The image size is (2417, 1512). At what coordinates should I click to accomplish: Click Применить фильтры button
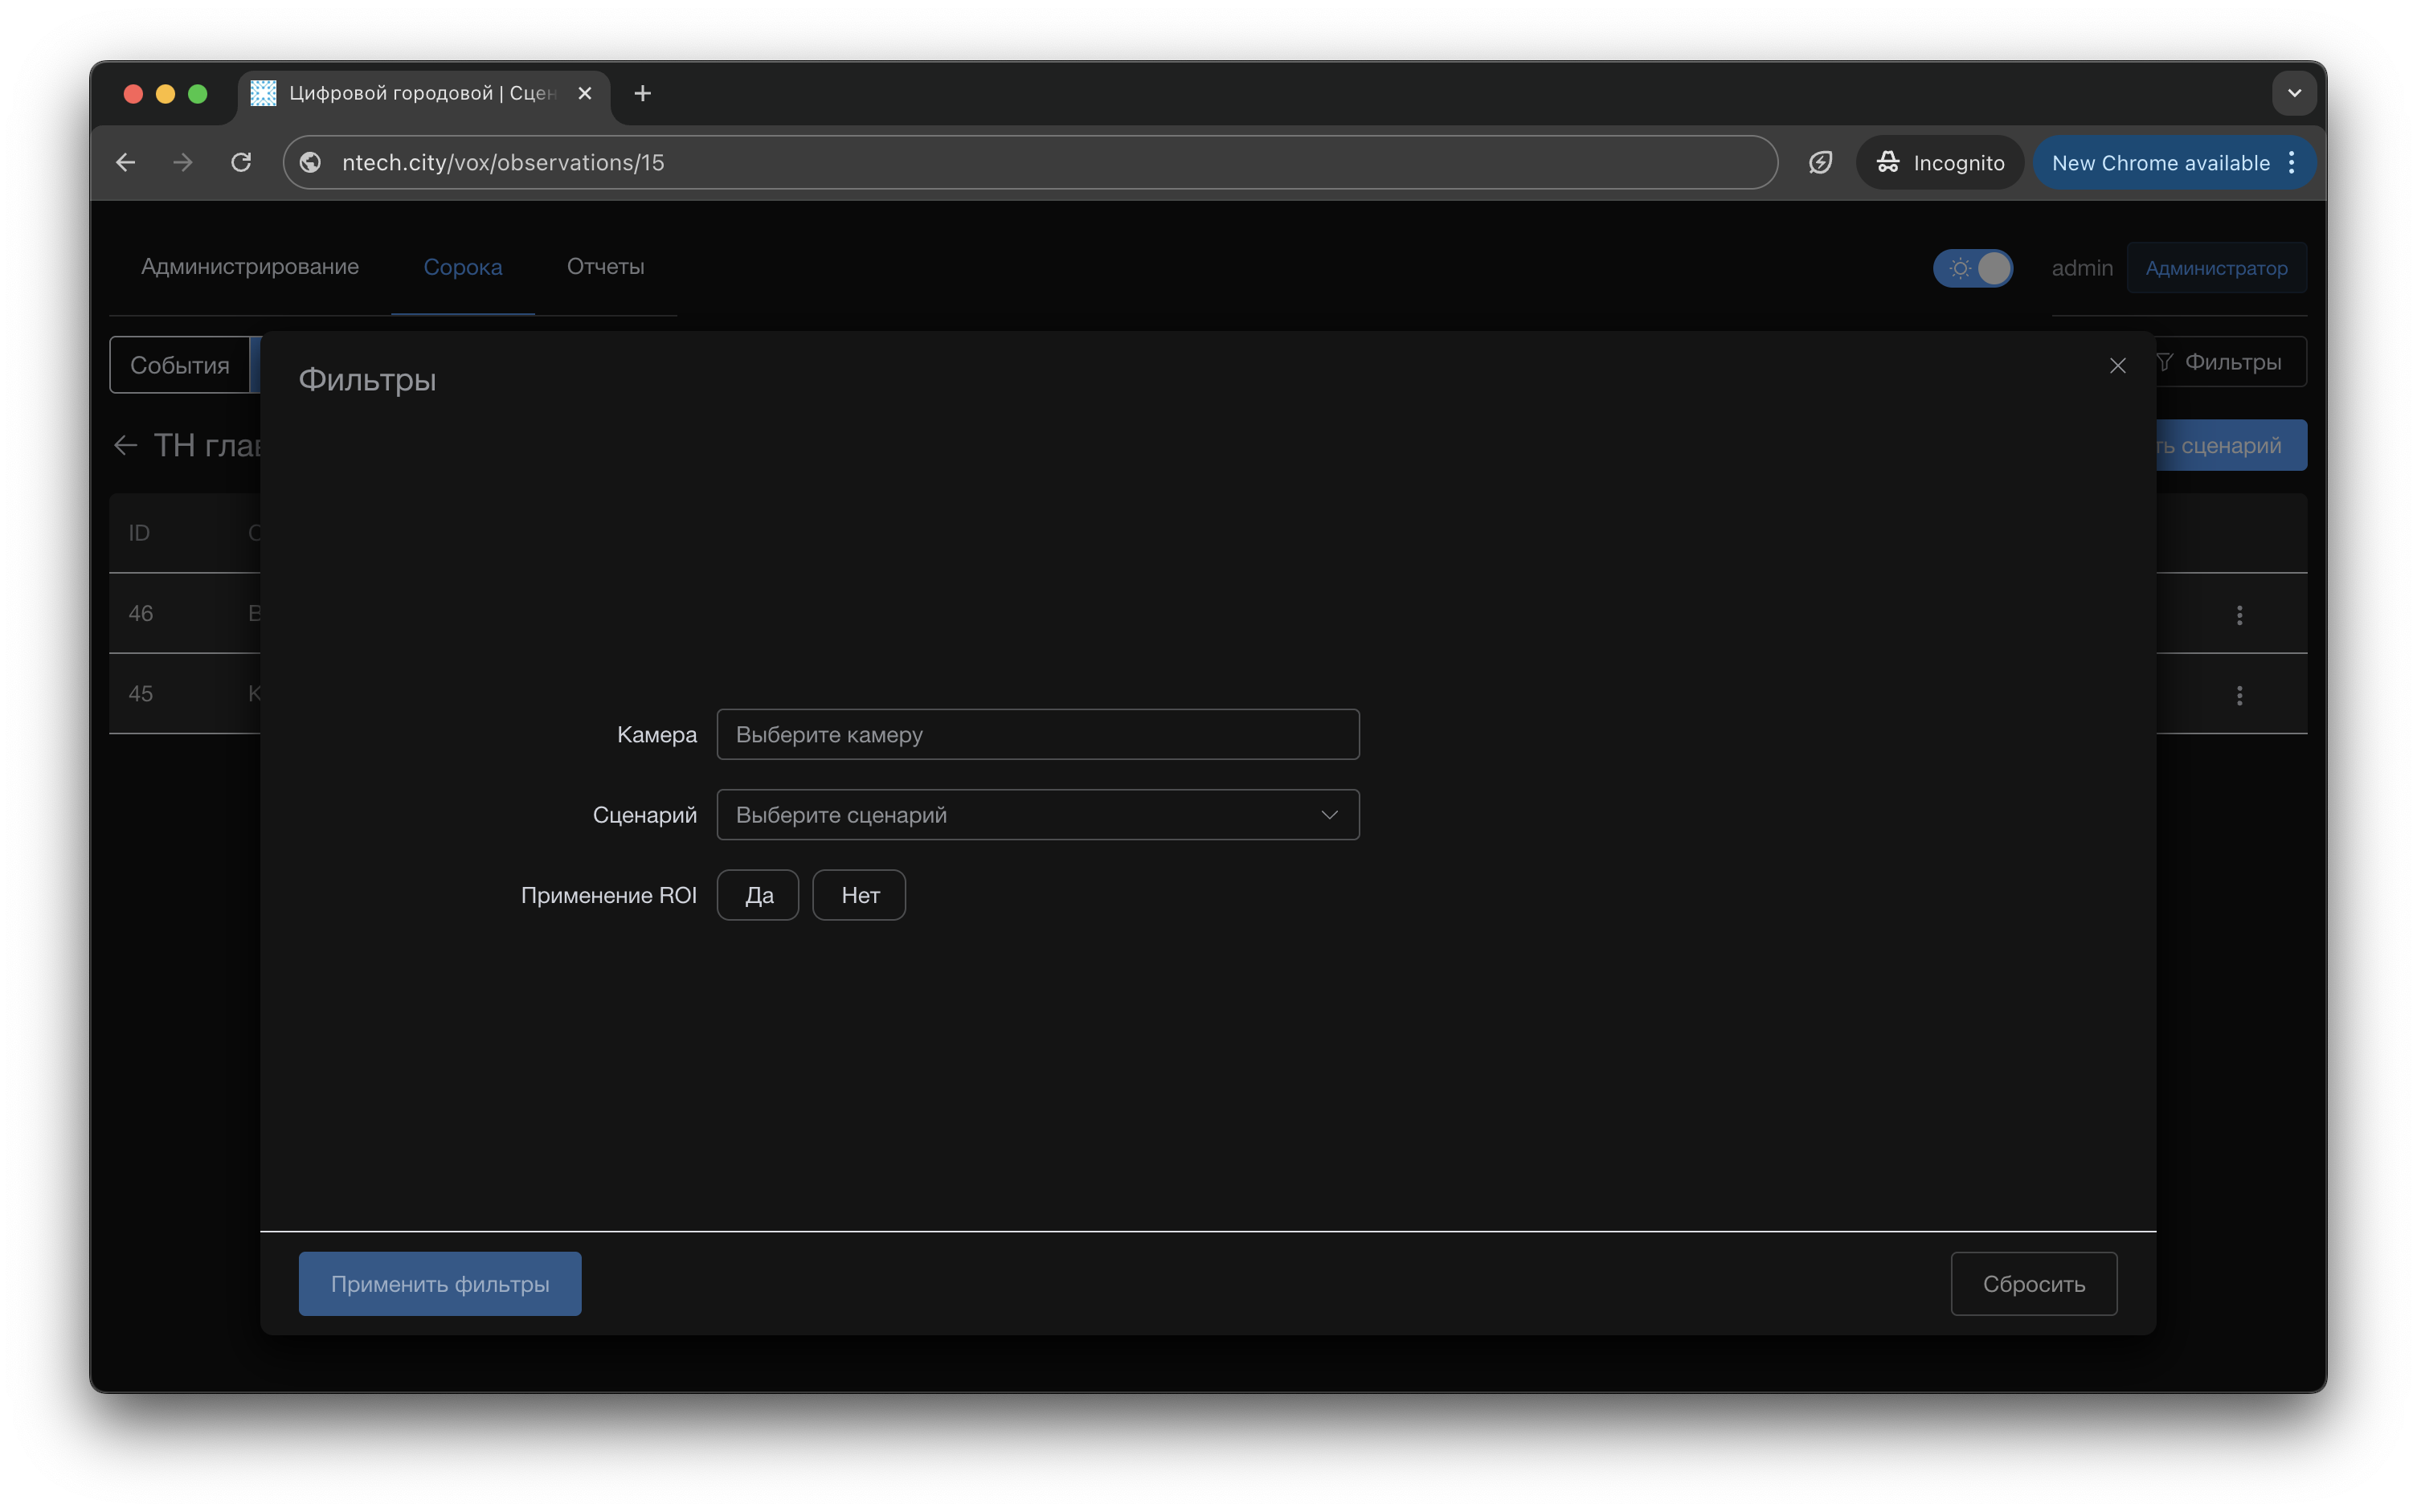click(440, 1284)
